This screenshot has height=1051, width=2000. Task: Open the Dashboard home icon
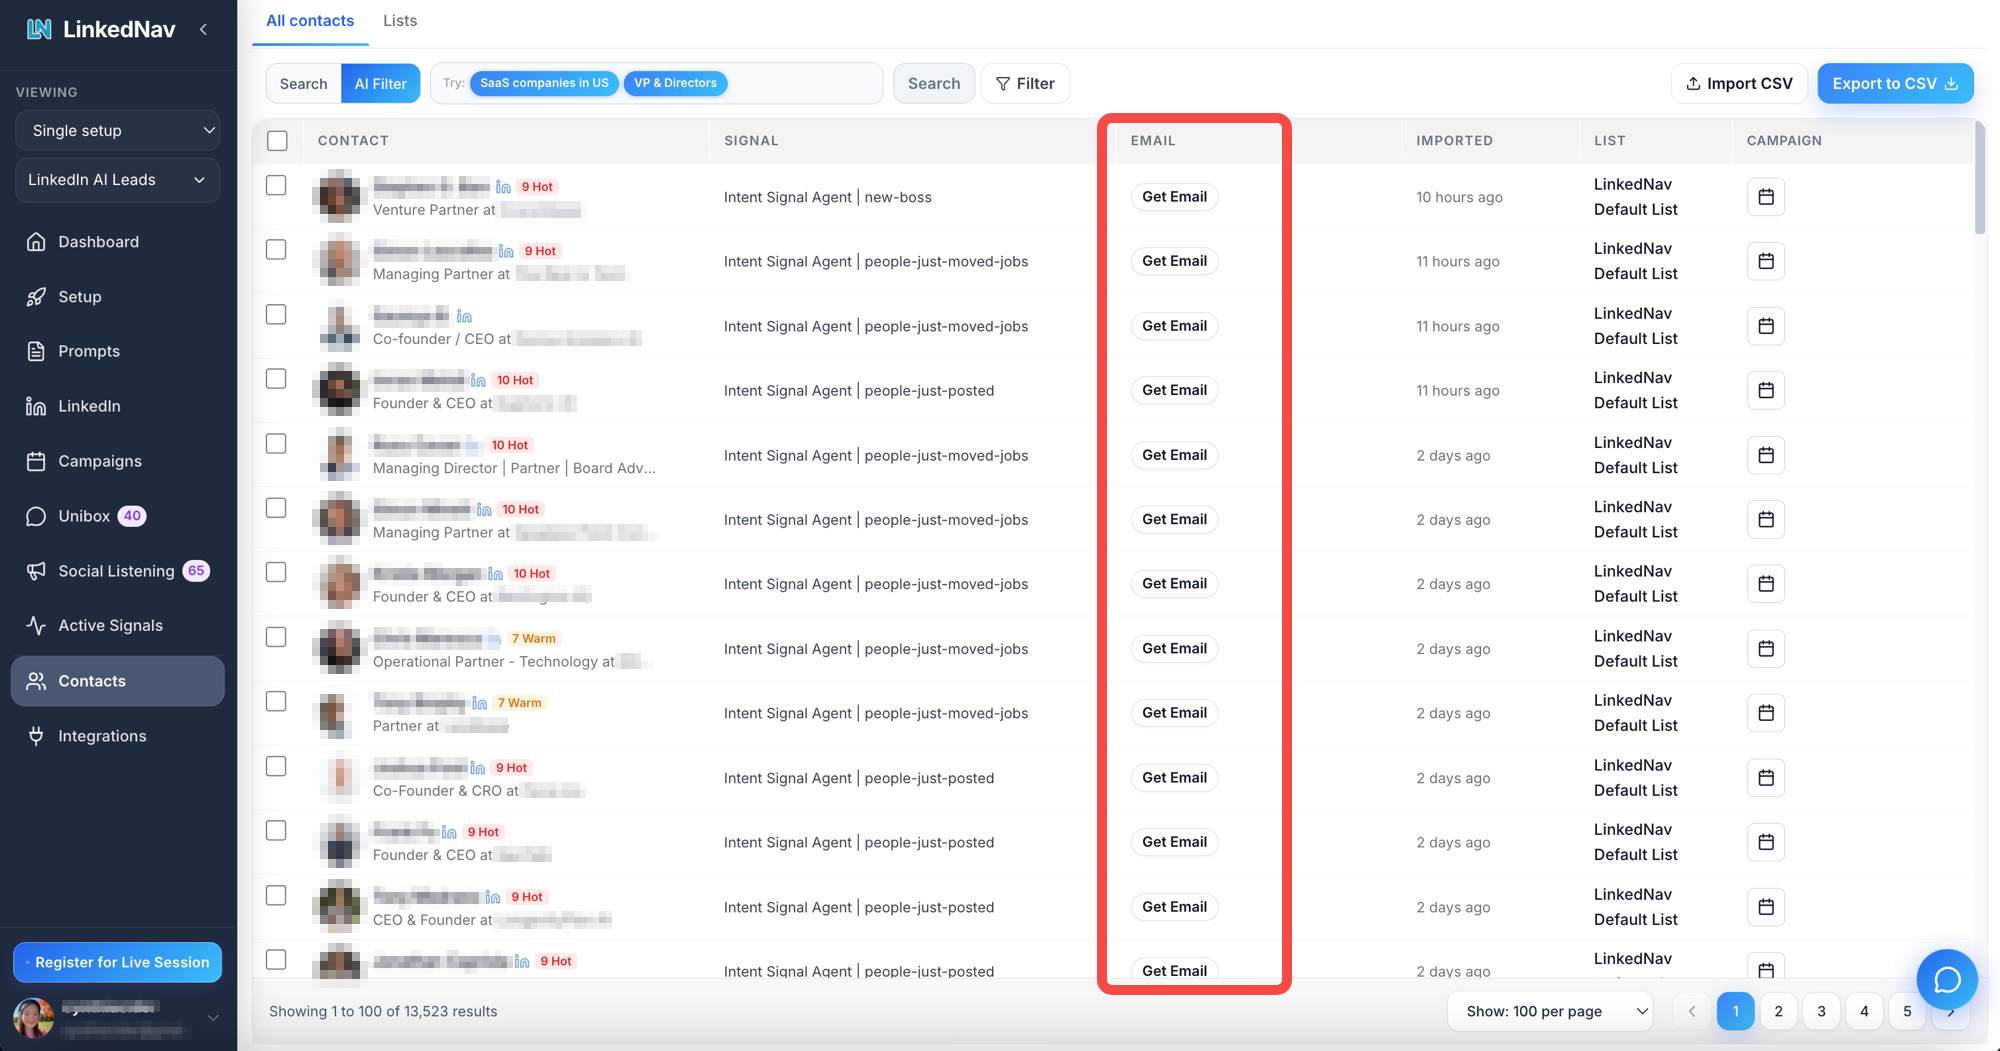36,242
